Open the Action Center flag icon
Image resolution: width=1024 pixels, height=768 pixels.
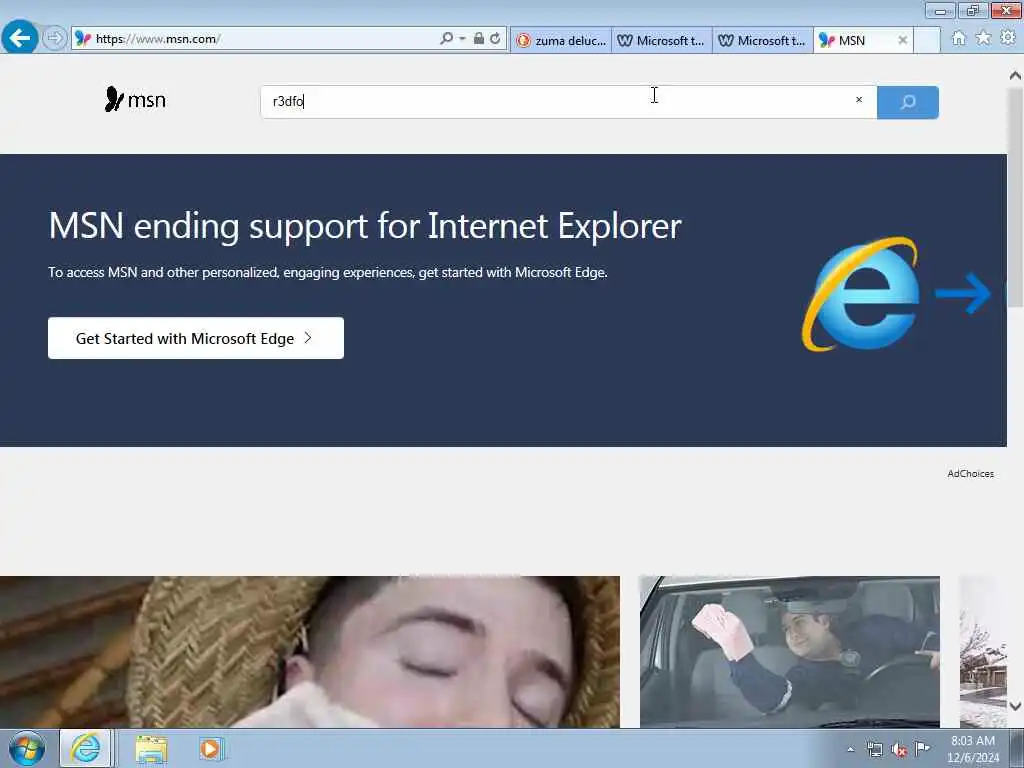(922, 749)
